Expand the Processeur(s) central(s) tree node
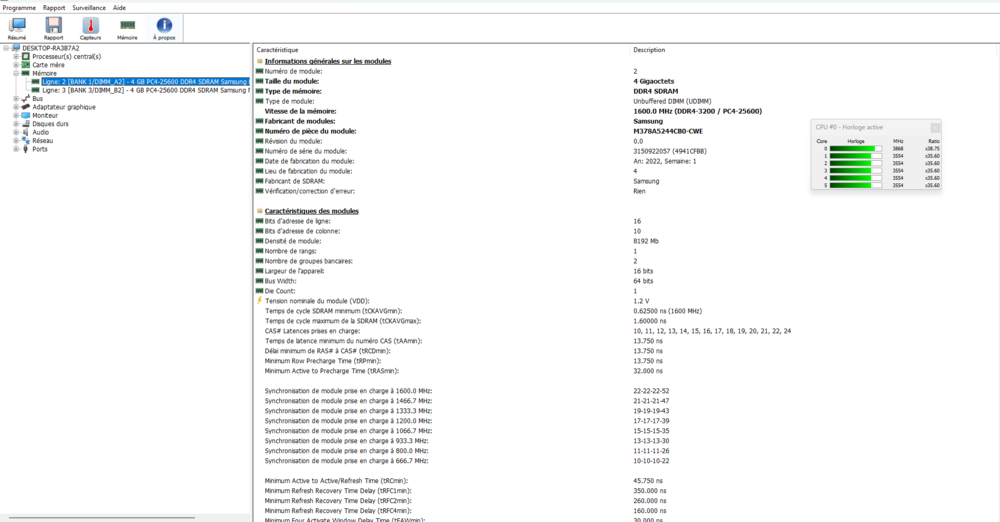This screenshot has height=522, width=1000. 15,57
